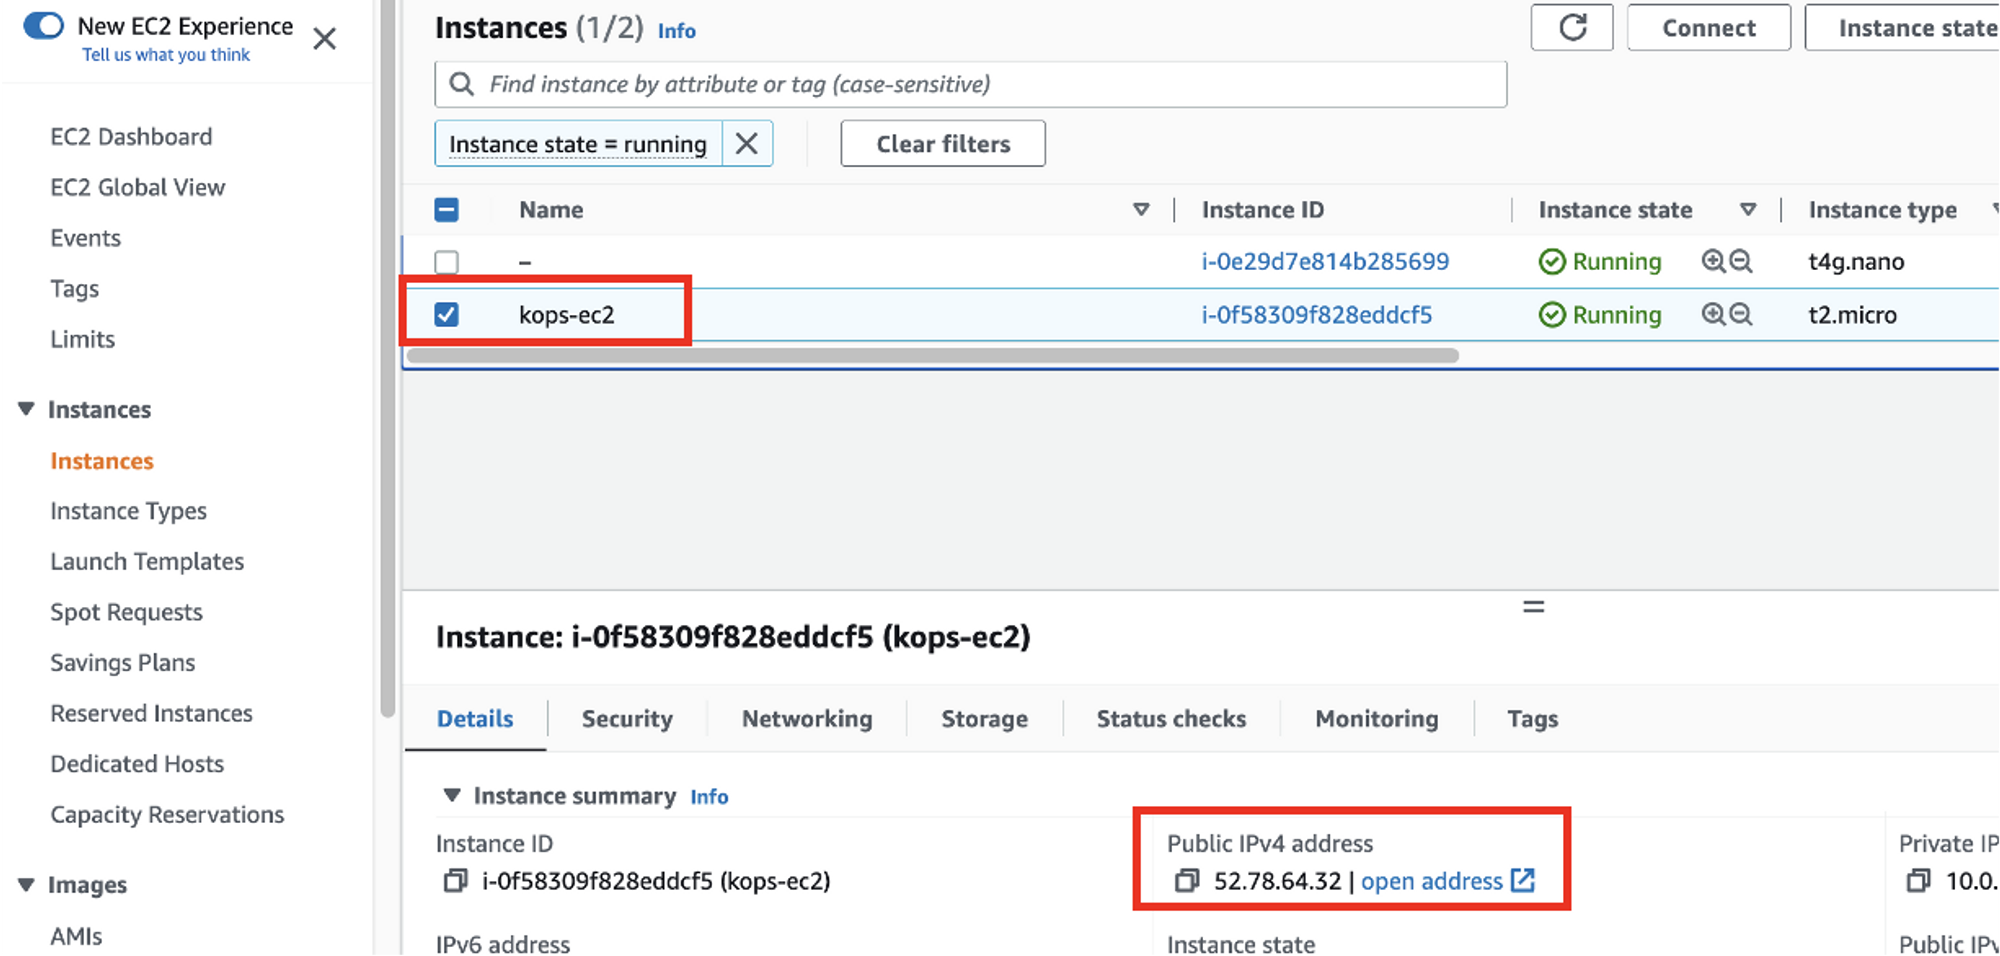This screenshot has height=956, width=2000.
Task: Collapse the Instance summary section
Action: coord(452,795)
